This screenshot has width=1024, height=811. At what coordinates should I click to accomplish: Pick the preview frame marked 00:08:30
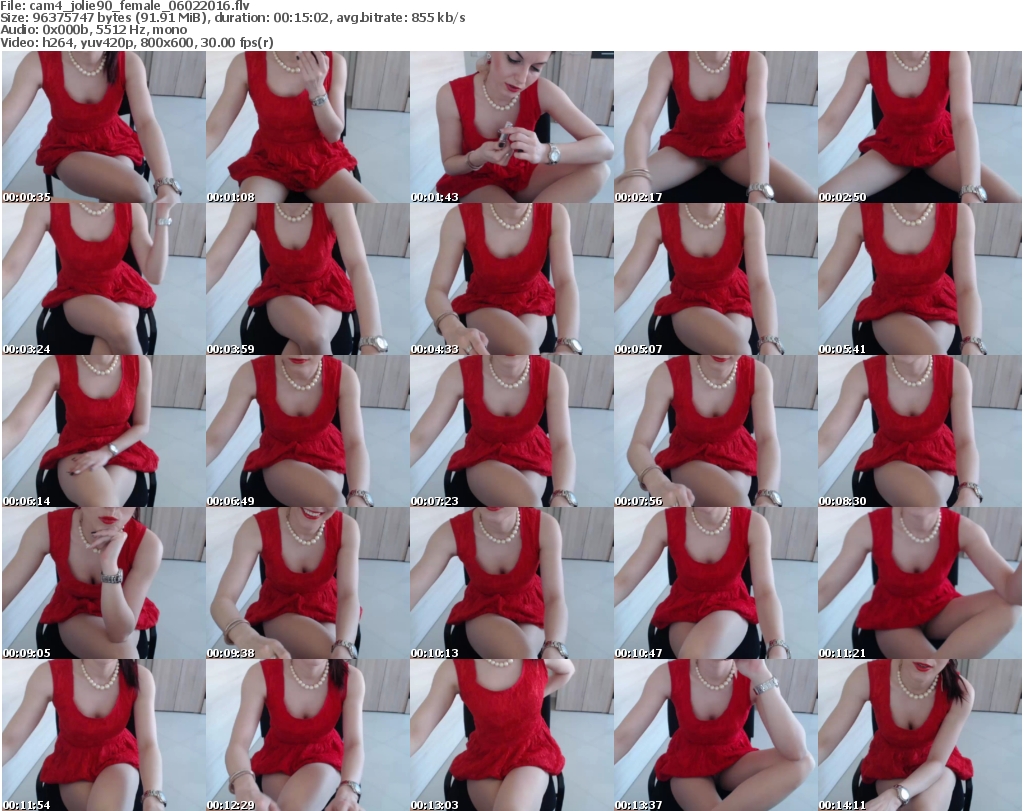coord(920,431)
